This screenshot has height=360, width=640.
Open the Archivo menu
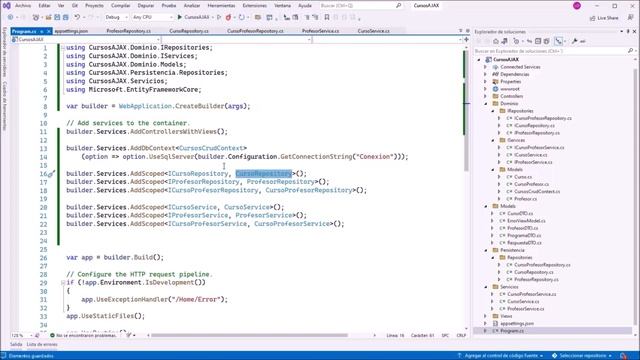23,6
